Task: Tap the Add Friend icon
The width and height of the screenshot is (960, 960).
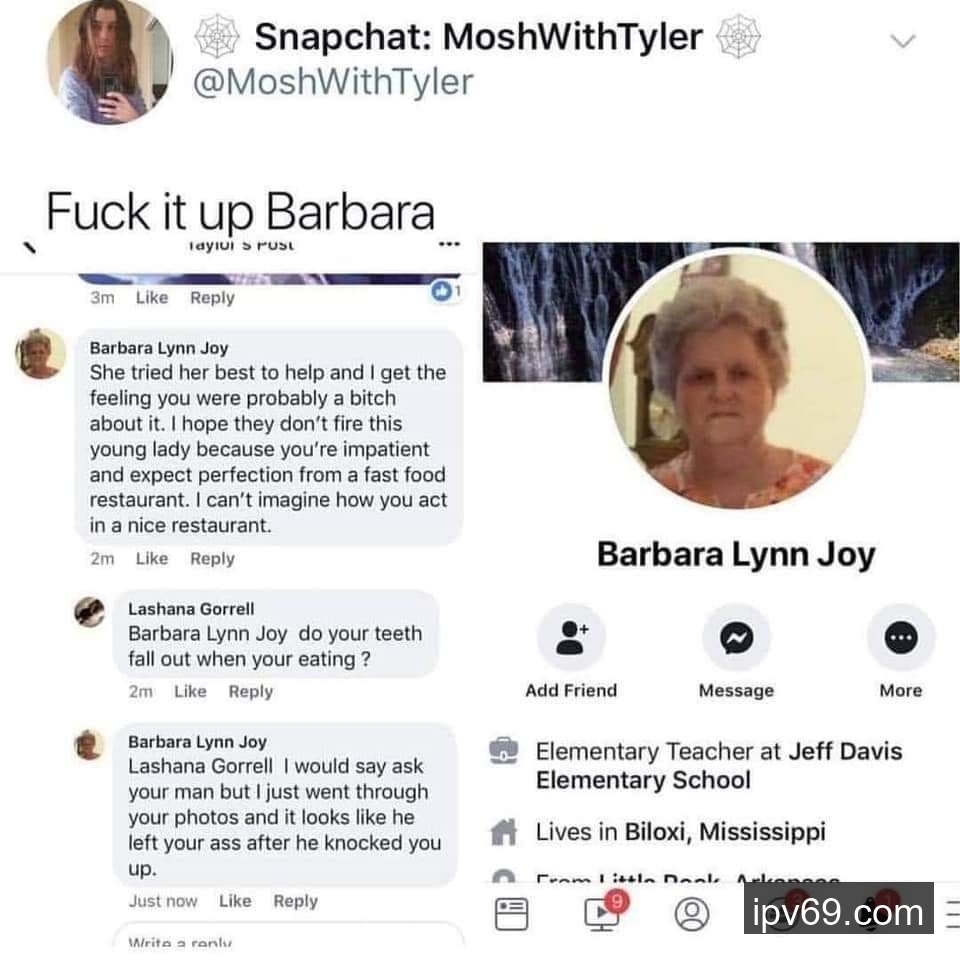Action: coord(571,637)
